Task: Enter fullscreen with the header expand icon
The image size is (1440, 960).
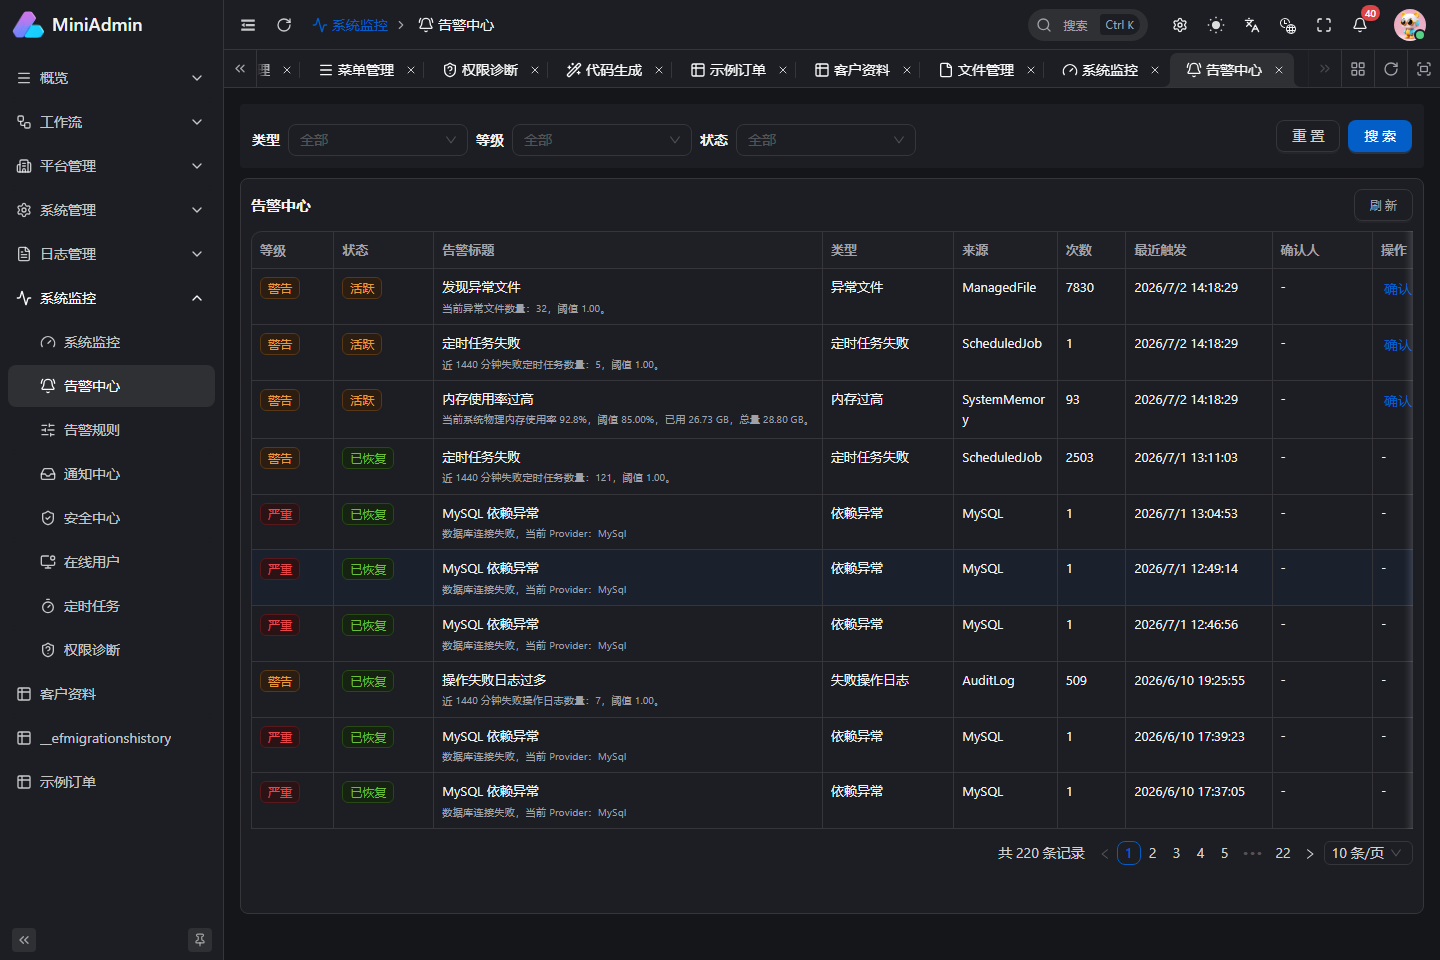Action: tap(1324, 25)
